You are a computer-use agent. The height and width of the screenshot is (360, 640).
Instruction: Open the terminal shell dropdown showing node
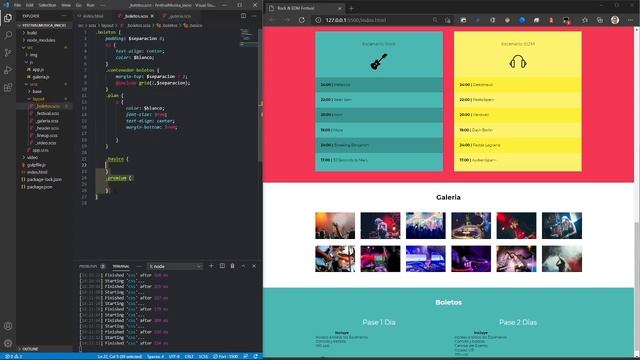tap(175, 266)
